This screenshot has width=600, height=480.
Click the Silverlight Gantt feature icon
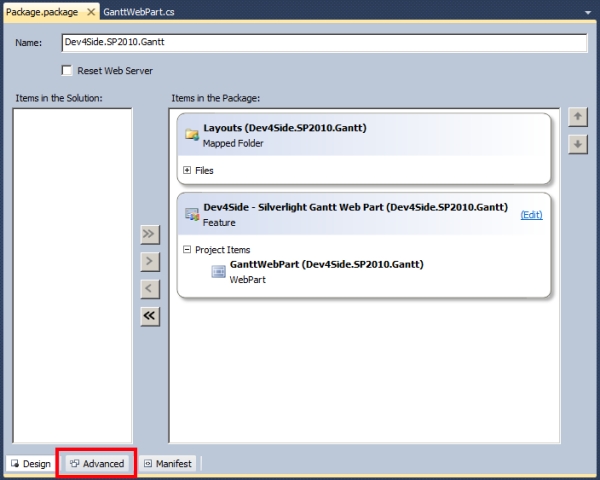pyautogui.click(x=192, y=214)
